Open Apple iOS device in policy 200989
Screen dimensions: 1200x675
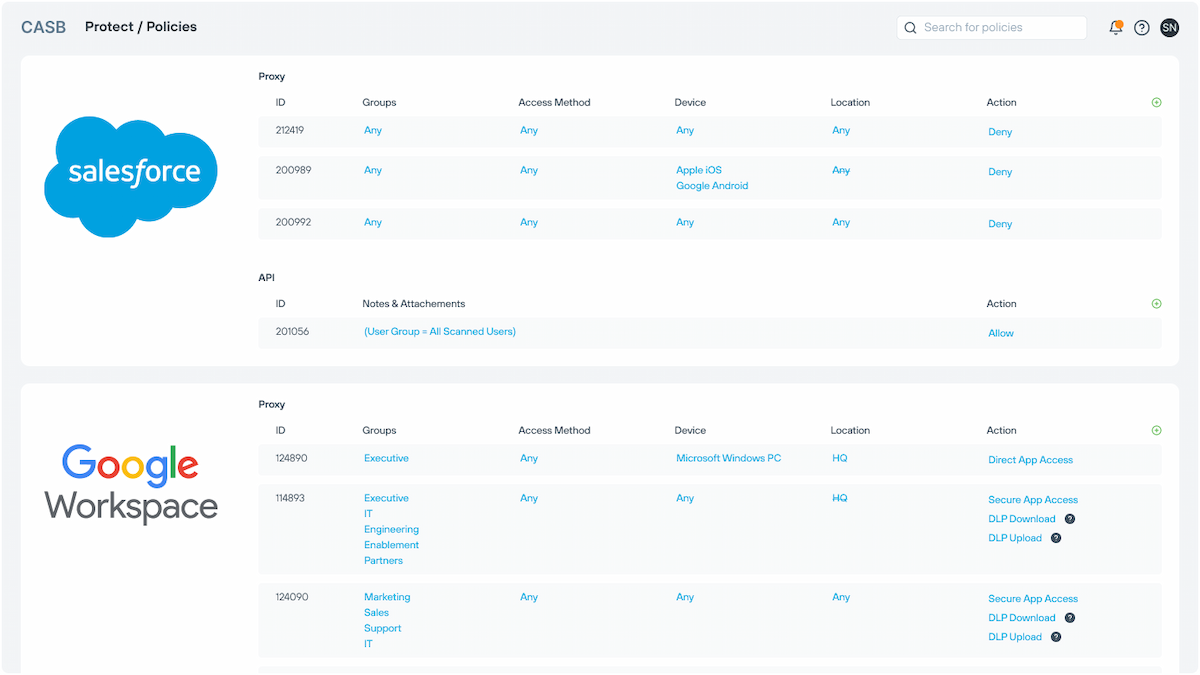tap(698, 170)
